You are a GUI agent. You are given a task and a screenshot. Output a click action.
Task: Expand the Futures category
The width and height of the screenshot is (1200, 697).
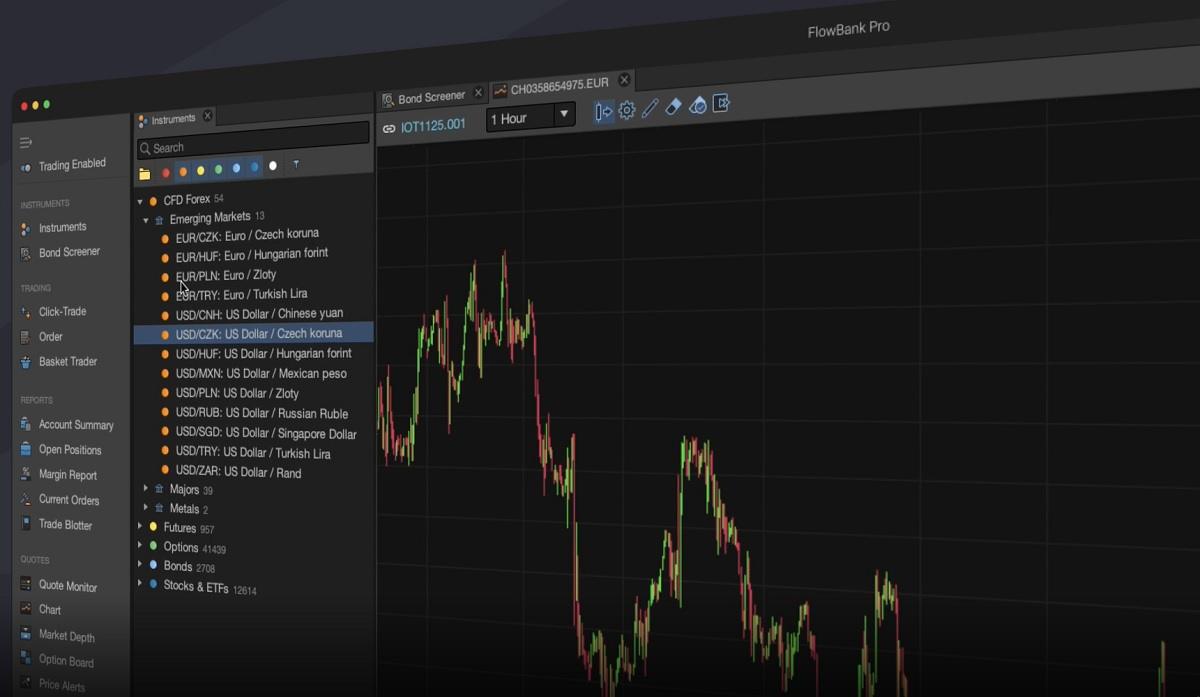tap(140, 527)
